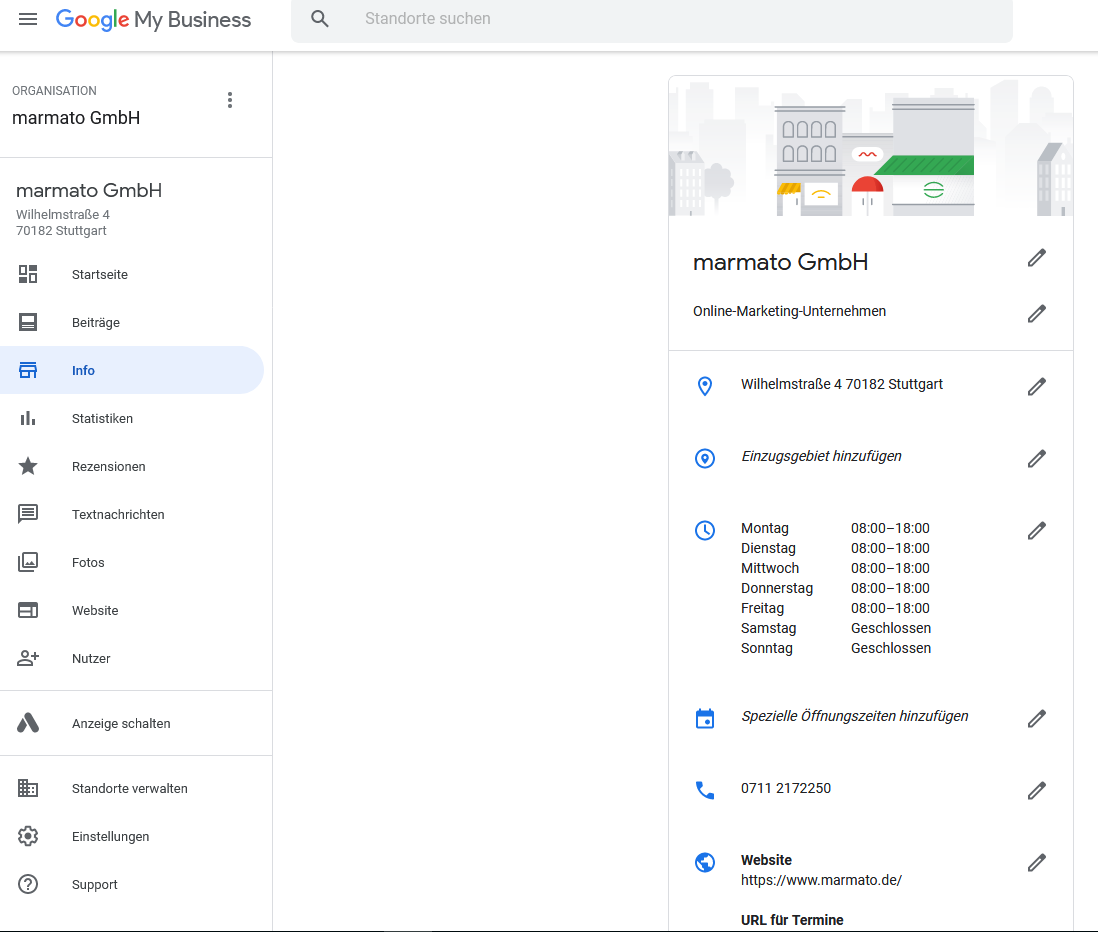Open the Support help icon
This screenshot has width=1098, height=932.
coord(27,884)
